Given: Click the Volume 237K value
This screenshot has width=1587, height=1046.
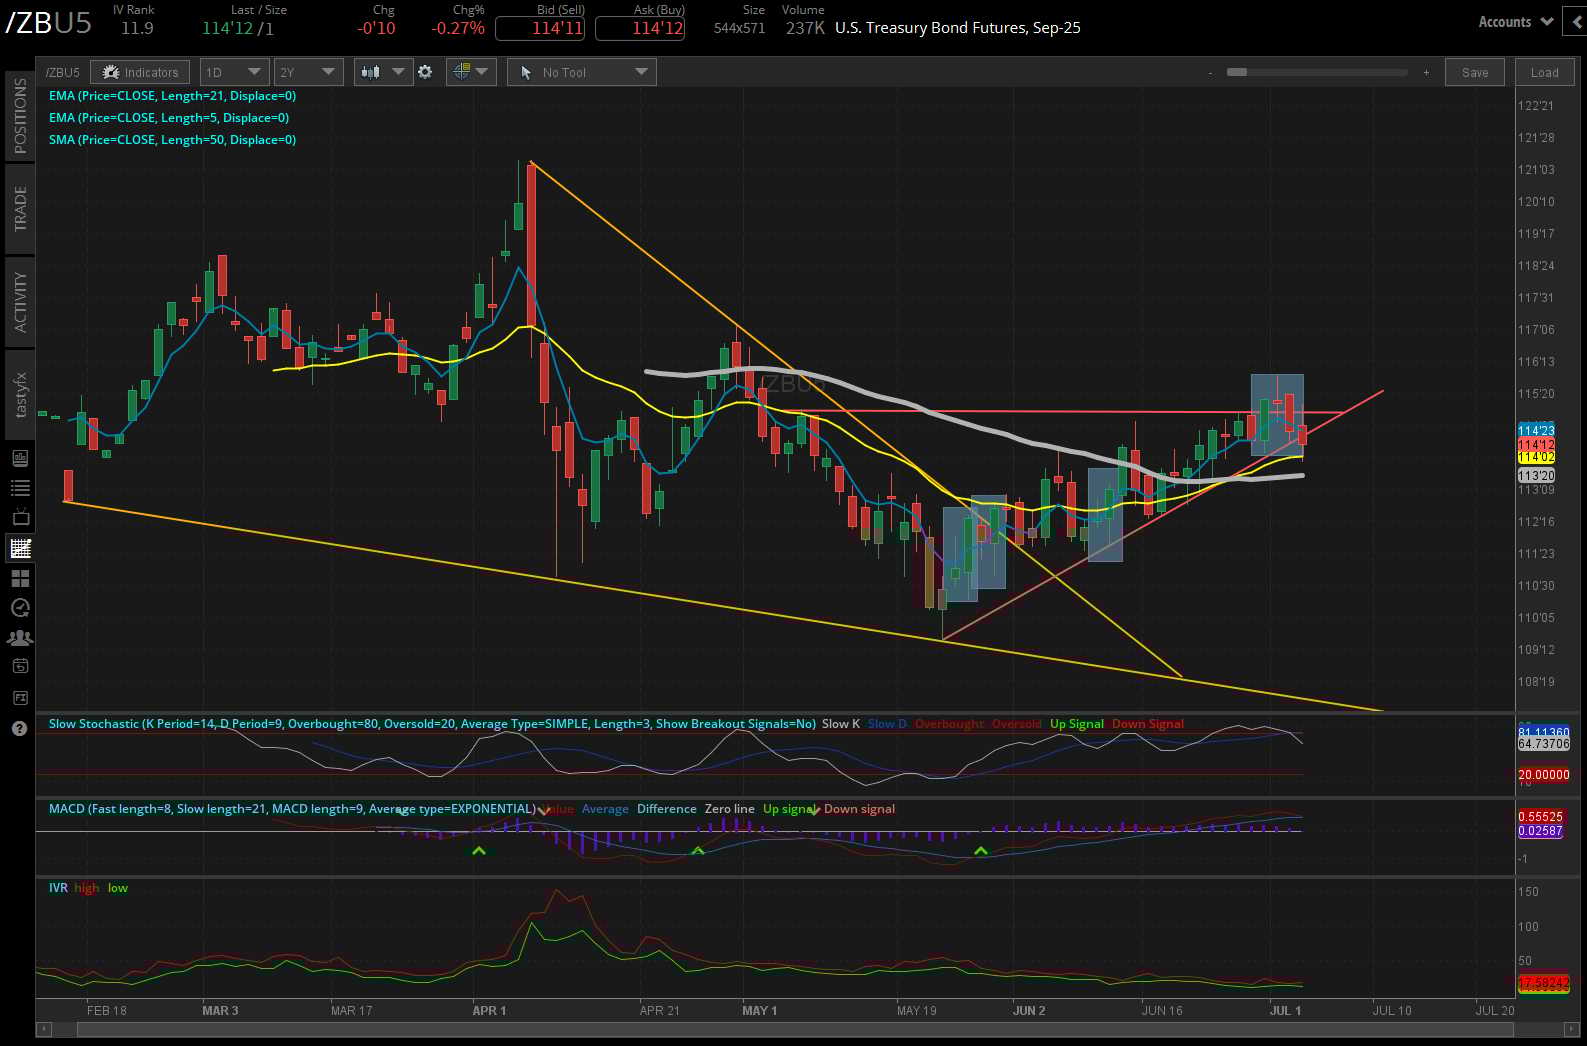Looking at the screenshot, I should [x=805, y=28].
